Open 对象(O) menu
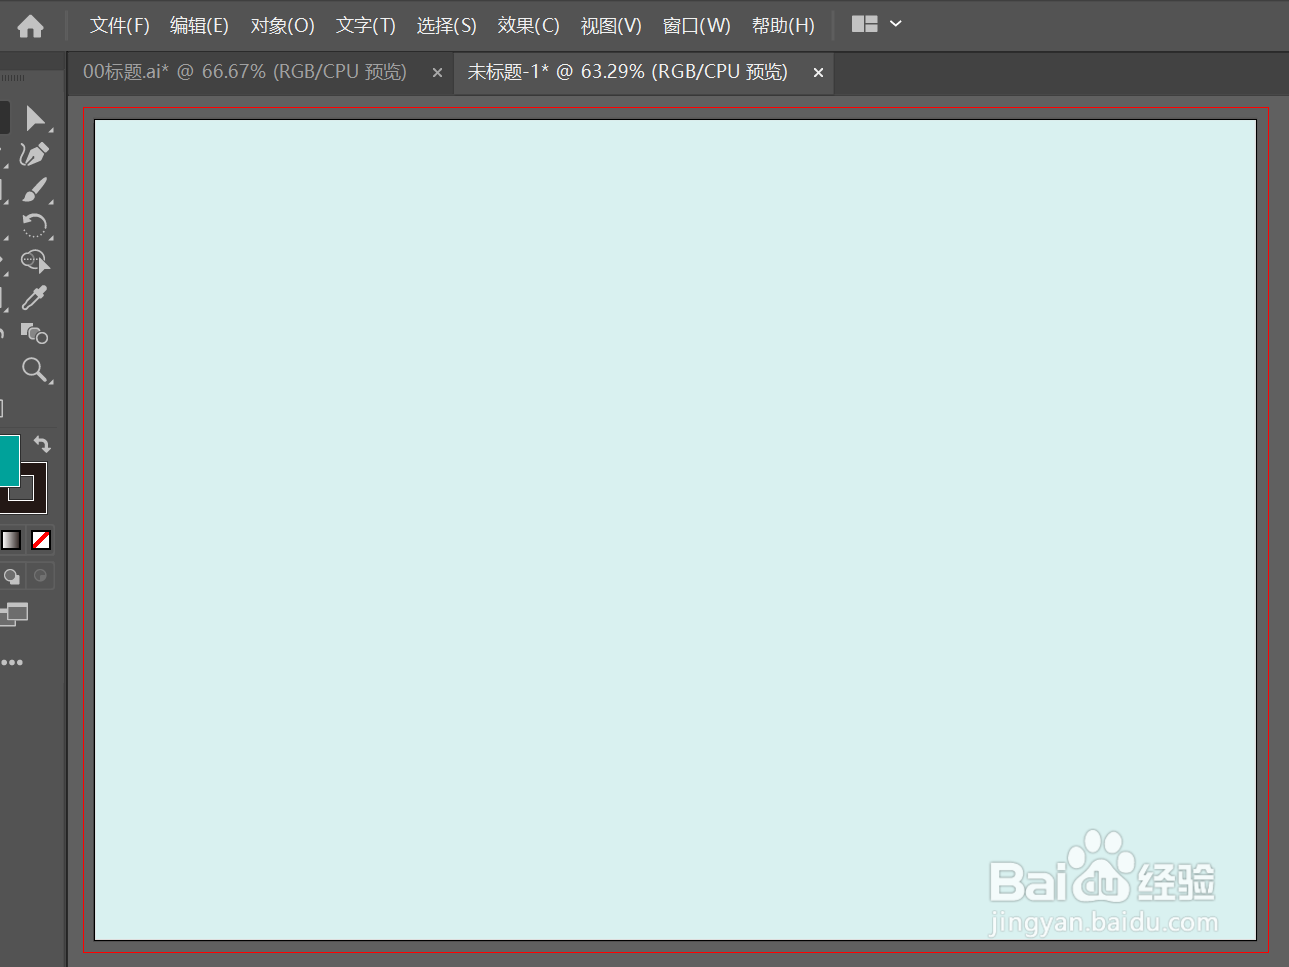The width and height of the screenshot is (1289, 967). point(282,26)
